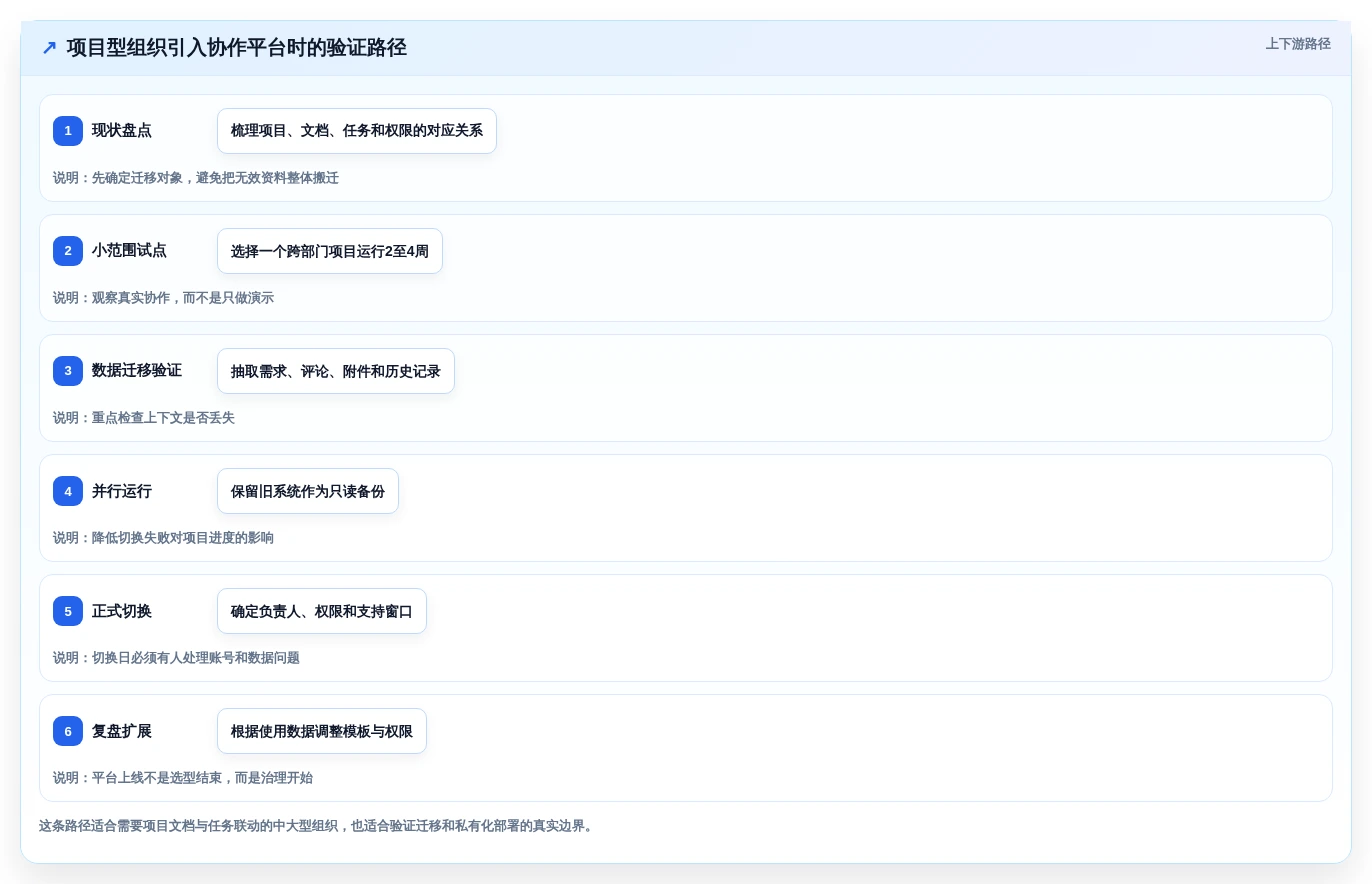The image size is (1372, 884).
Task: Click the 保留旧系统作为只读备份 chip
Action: [308, 491]
